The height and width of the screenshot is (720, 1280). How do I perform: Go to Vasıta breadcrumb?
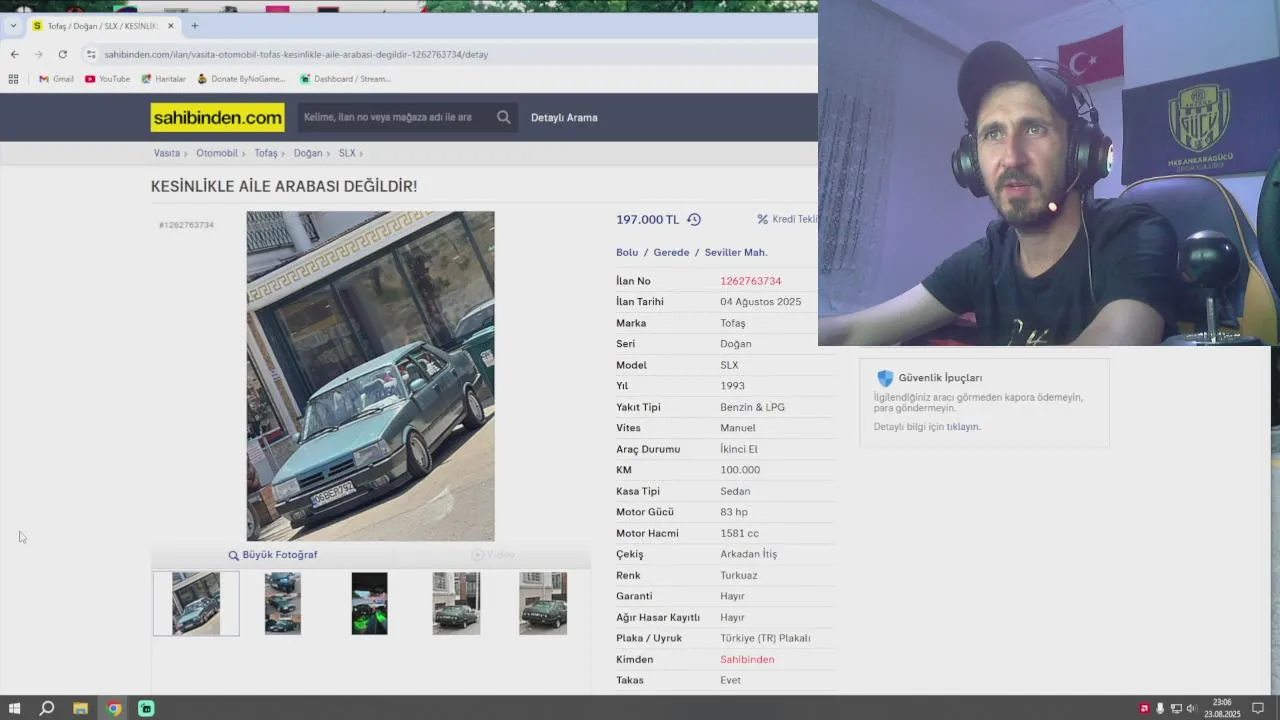click(167, 153)
